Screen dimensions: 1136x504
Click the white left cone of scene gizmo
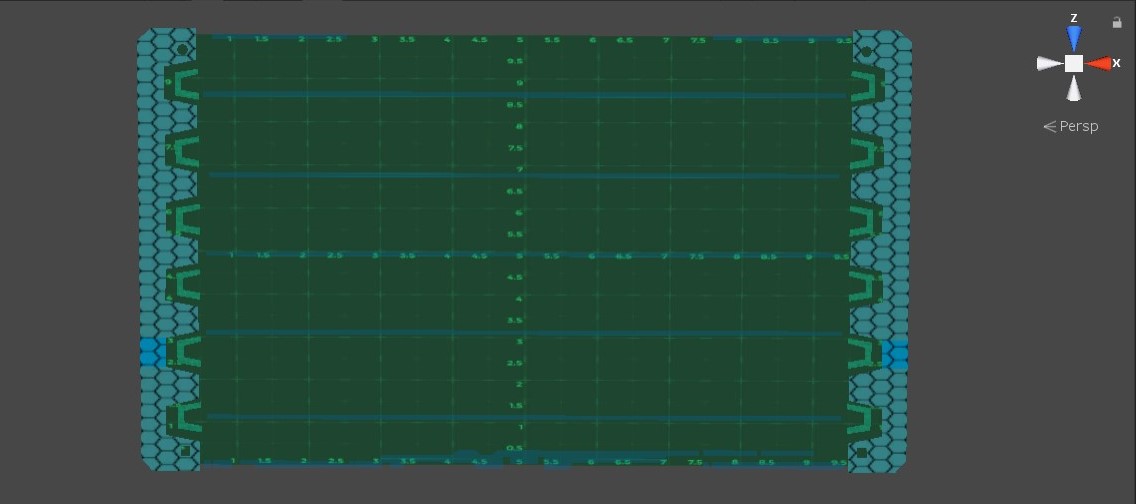click(x=1050, y=64)
